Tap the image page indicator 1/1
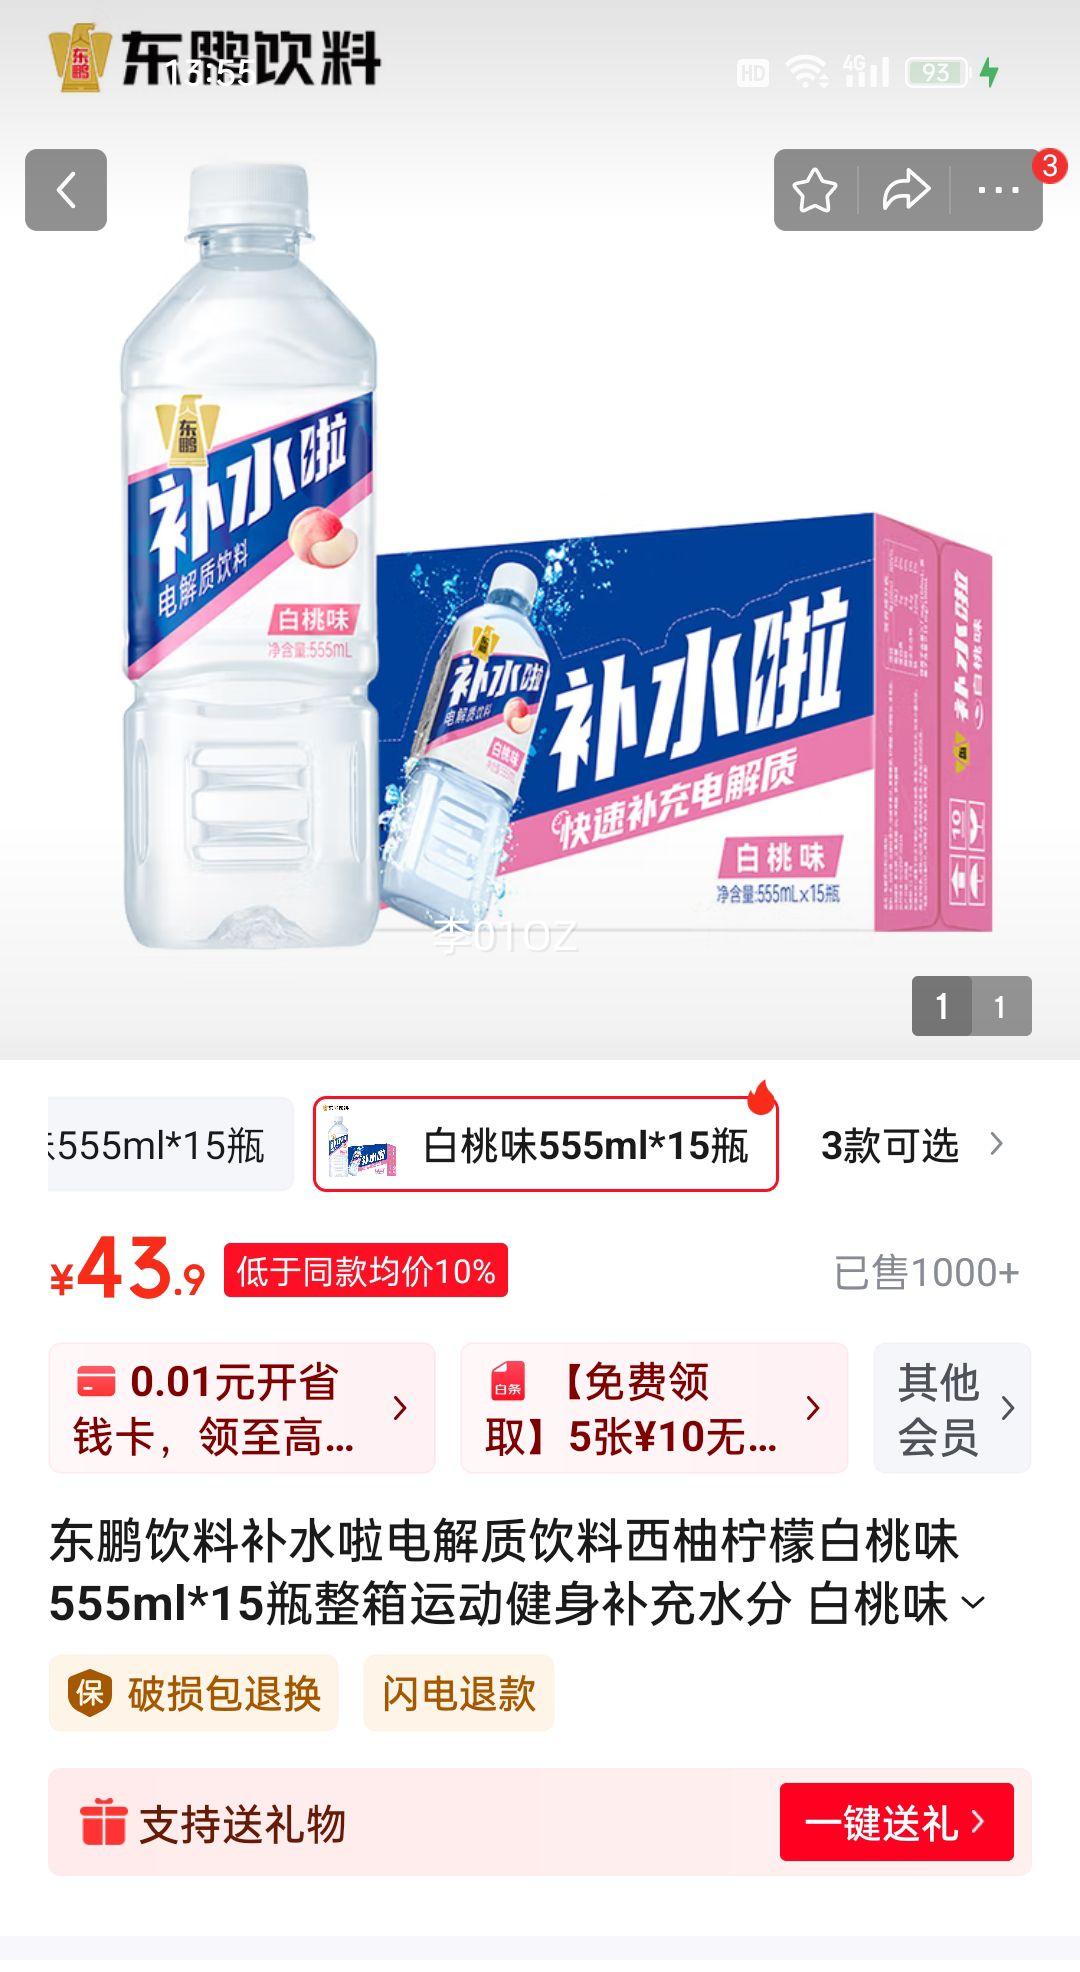Image resolution: width=1080 pixels, height=1972 pixels. tap(971, 1006)
